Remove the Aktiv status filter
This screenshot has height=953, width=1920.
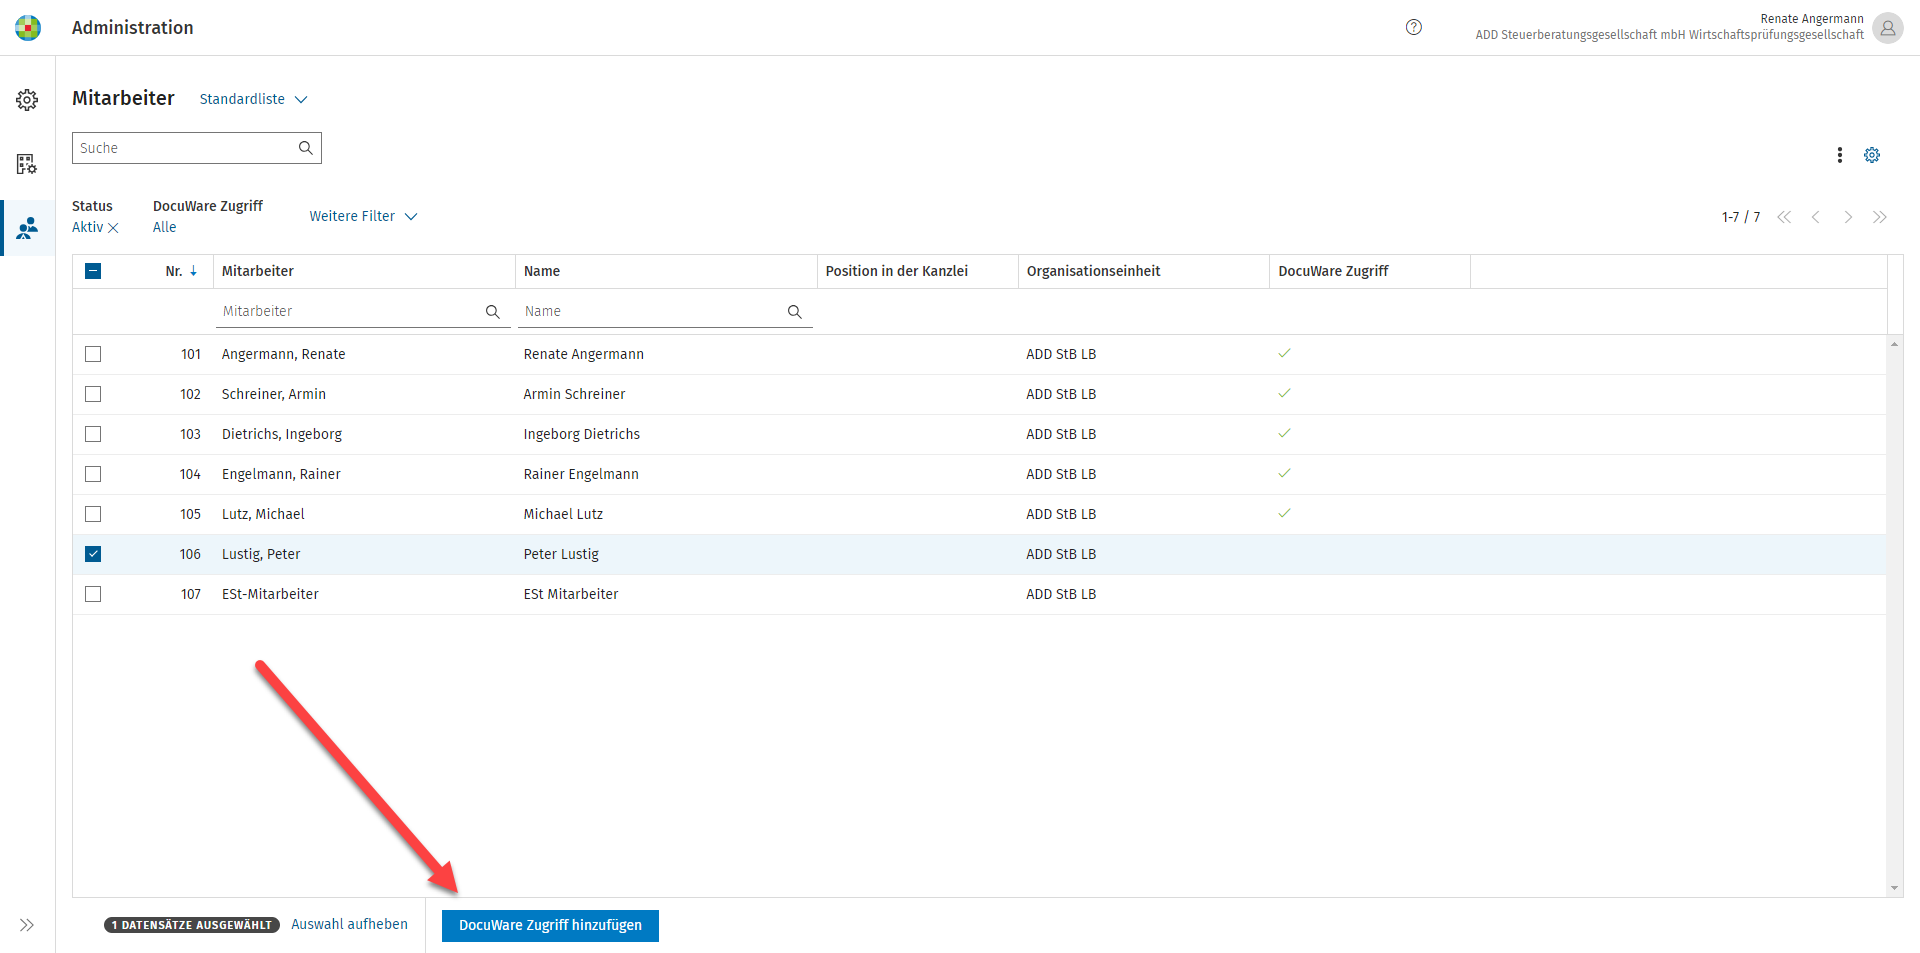pyautogui.click(x=113, y=228)
